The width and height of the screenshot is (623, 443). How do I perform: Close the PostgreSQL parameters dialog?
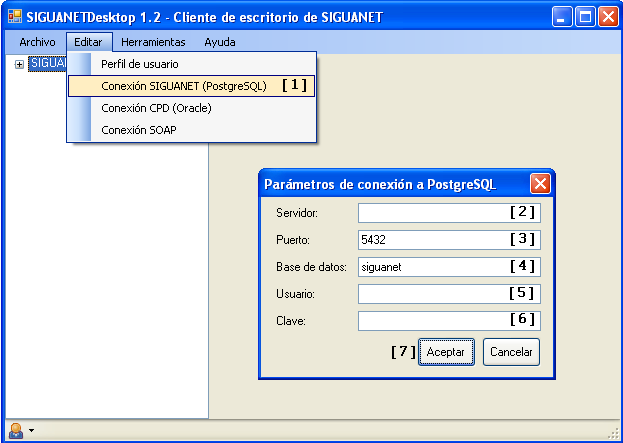[540, 184]
